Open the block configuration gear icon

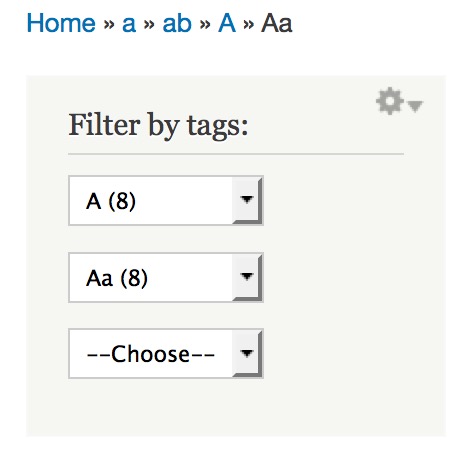390,101
